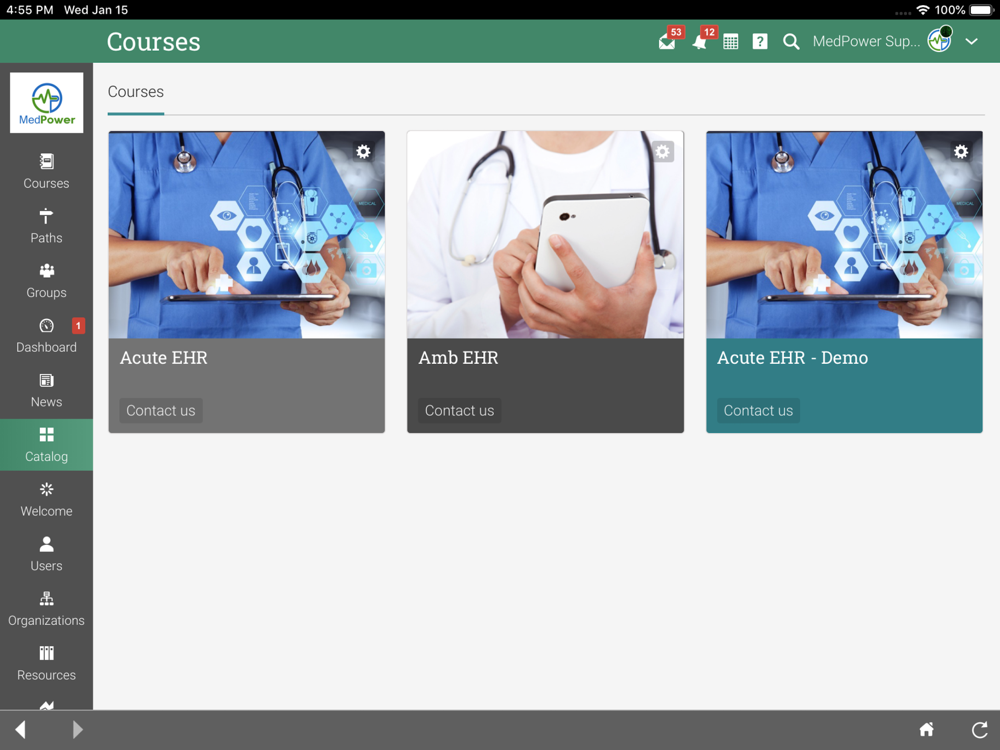Open the notifications bell icon
1000x750 pixels.
(x=700, y=43)
